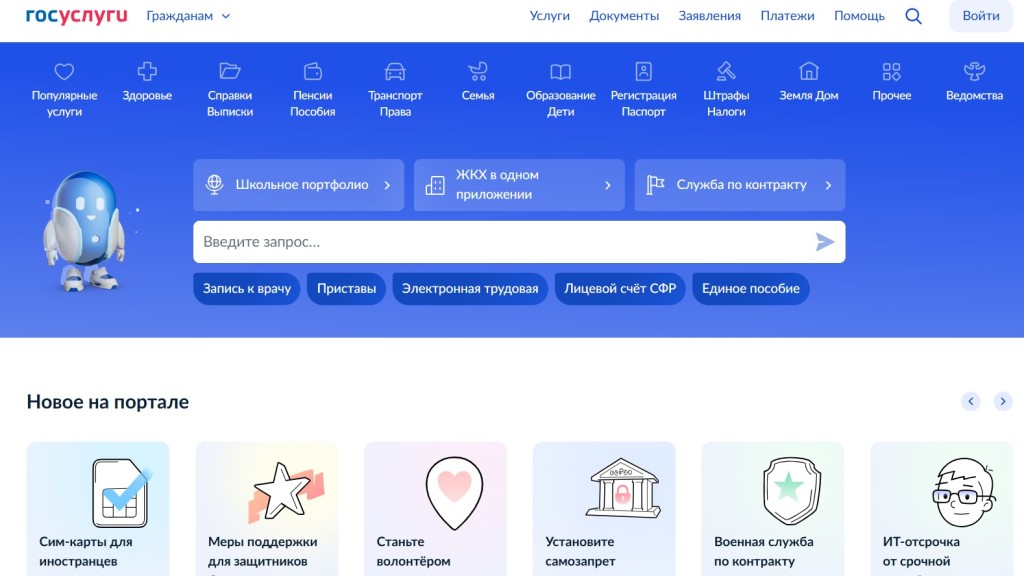The height and width of the screenshot is (576, 1024).
Task: Click the send arrow in query field
Action: pos(825,242)
